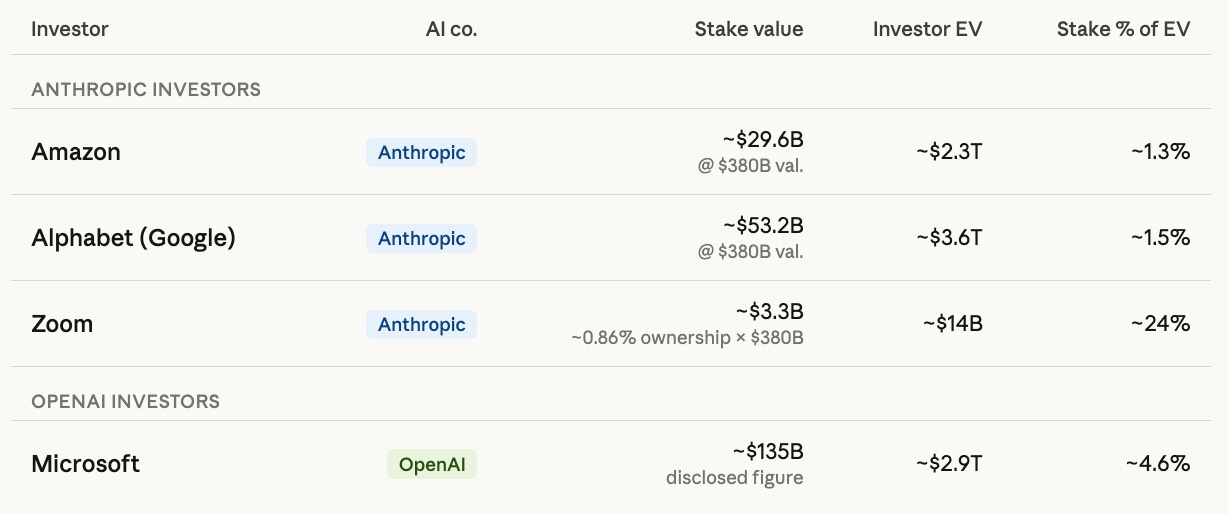Screen dimensions: 1228x514
Task: Click the Microsoft investor name
Action: tap(85, 464)
